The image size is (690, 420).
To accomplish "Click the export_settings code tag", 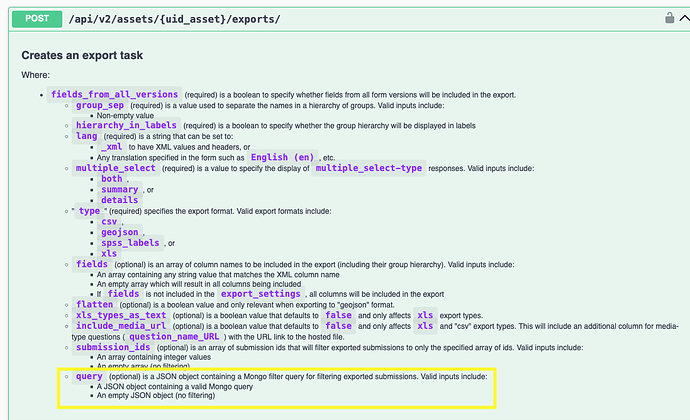I will 261,294.
